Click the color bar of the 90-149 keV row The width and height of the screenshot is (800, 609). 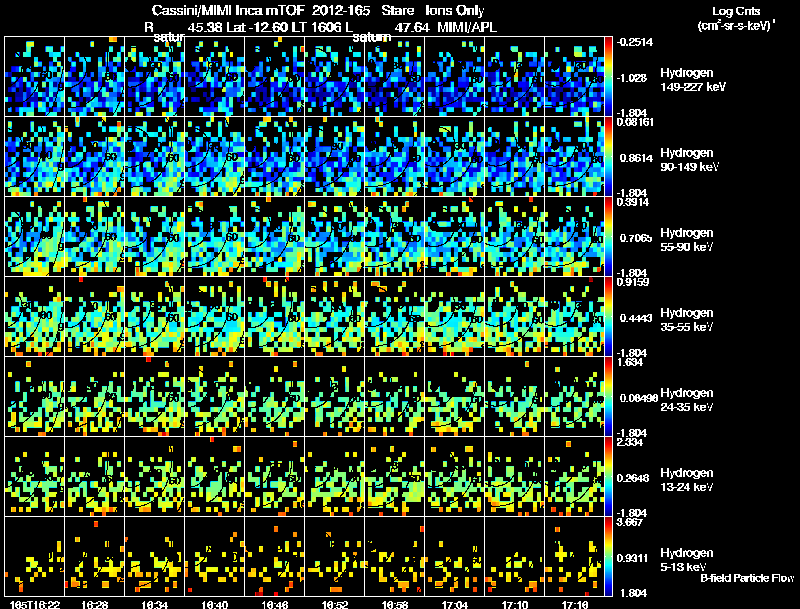608,157
